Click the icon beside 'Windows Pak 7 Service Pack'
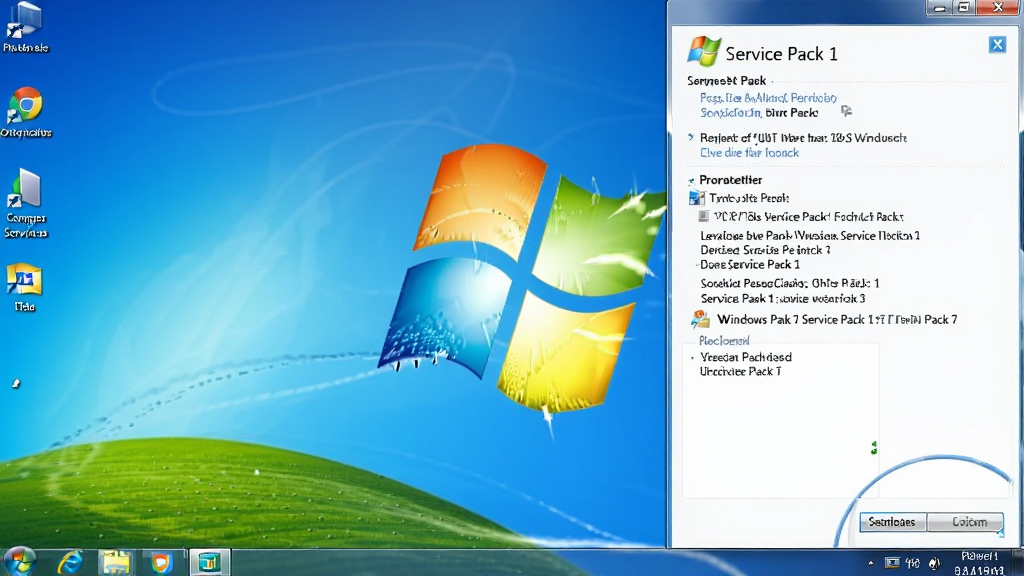 [701, 319]
